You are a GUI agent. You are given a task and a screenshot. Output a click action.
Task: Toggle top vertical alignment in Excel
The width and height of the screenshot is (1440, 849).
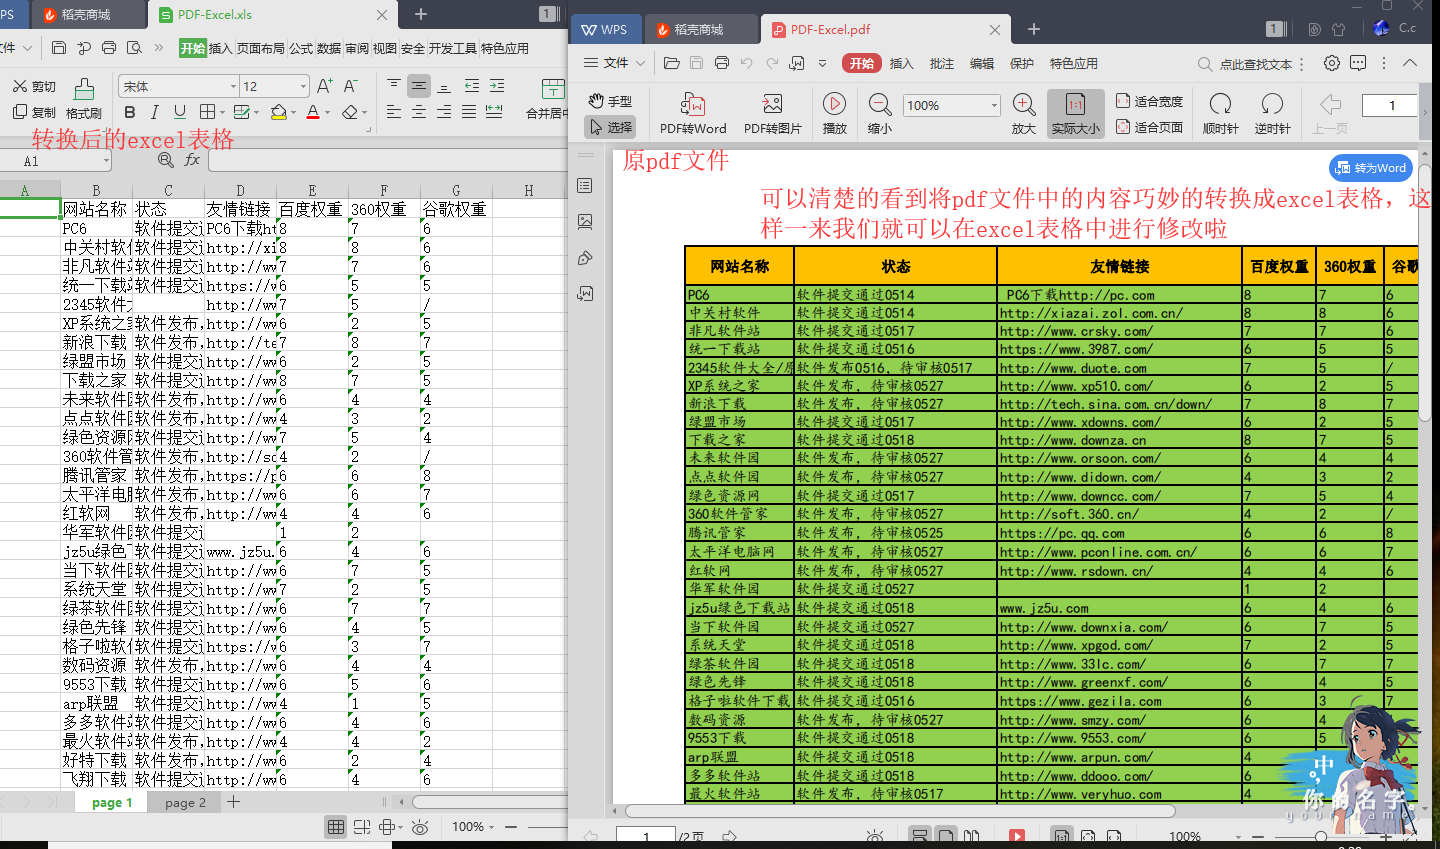click(394, 86)
